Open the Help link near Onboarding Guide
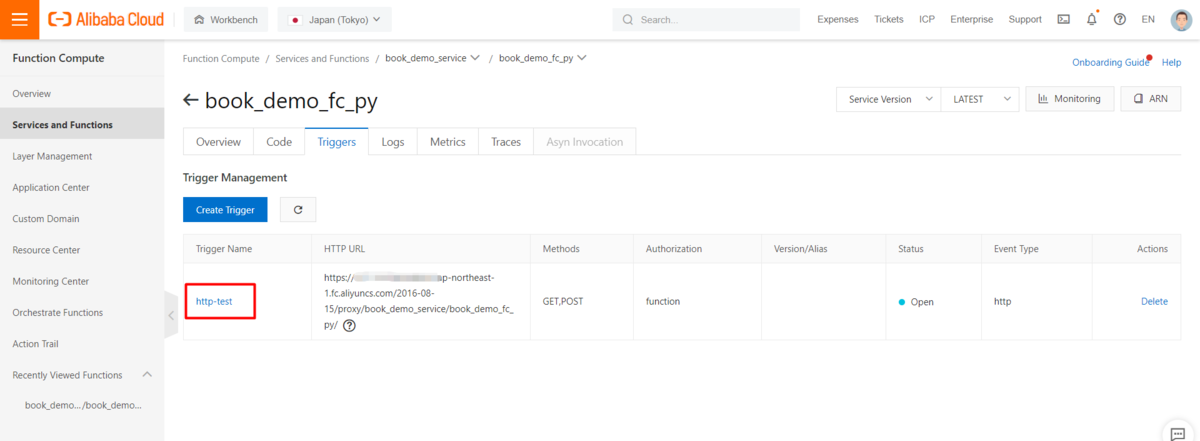The image size is (1200, 441). click(1171, 62)
